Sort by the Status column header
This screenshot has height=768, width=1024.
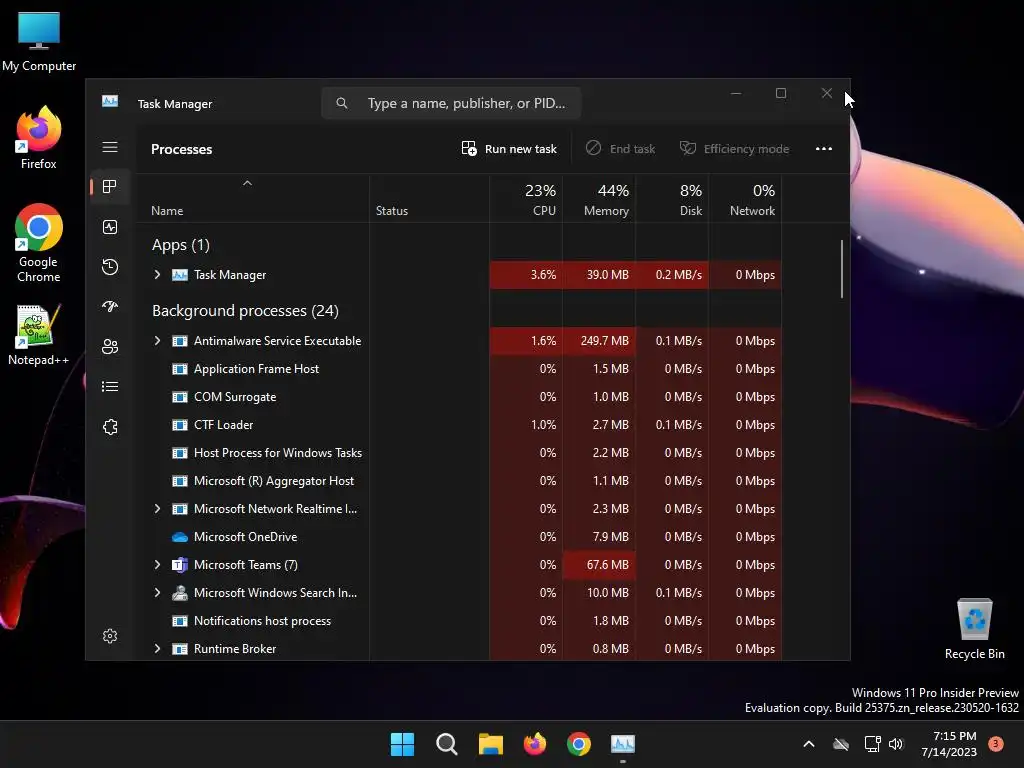(430, 200)
